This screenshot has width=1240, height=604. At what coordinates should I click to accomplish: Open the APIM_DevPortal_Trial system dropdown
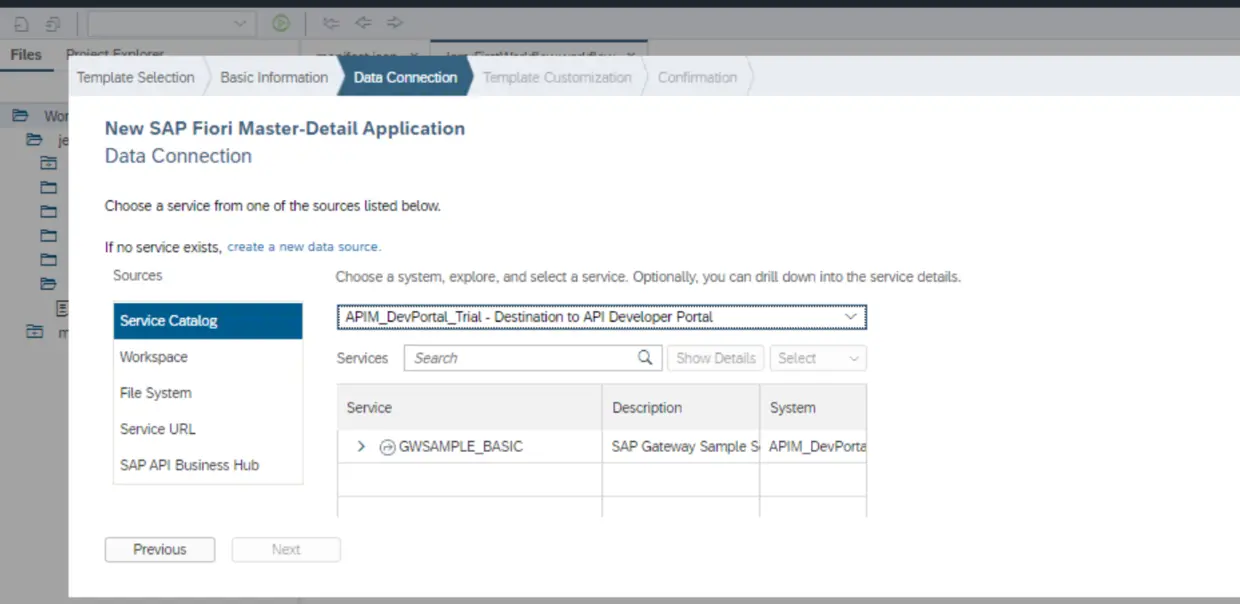[x=602, y=317]
